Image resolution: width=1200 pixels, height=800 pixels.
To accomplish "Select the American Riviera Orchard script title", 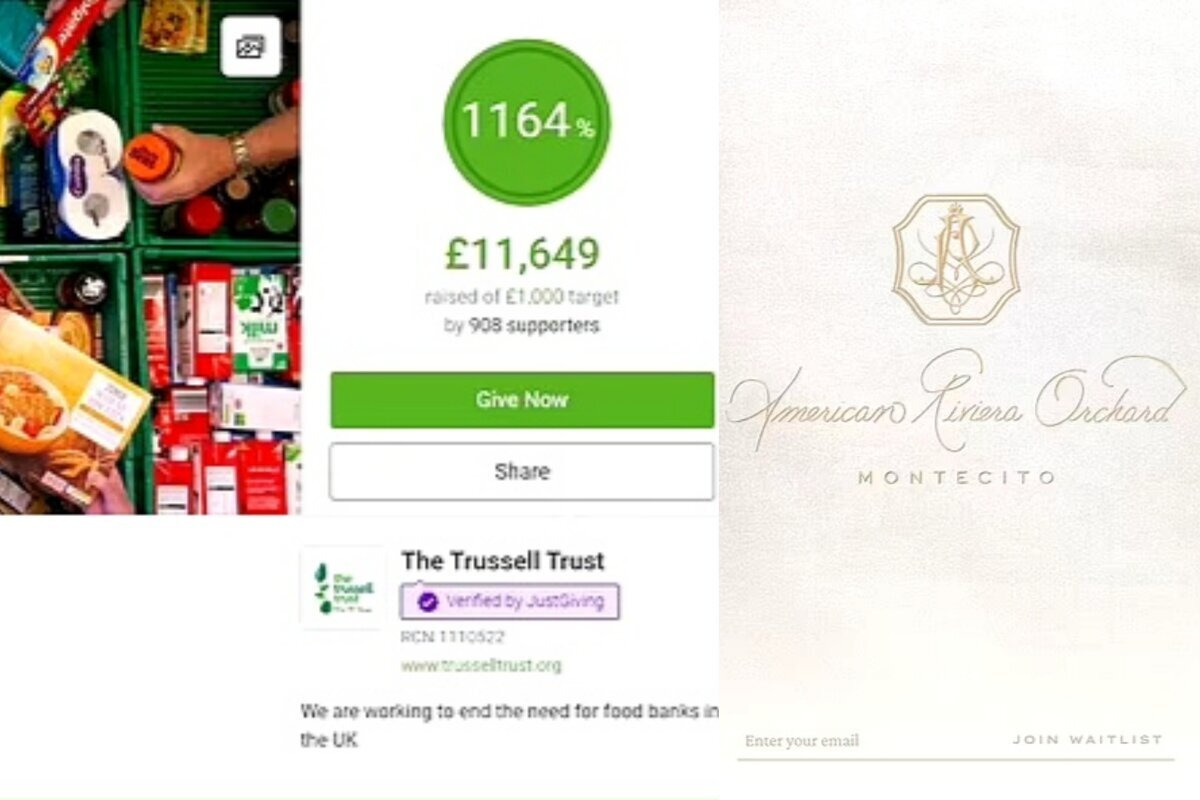I will click(957, 400).
